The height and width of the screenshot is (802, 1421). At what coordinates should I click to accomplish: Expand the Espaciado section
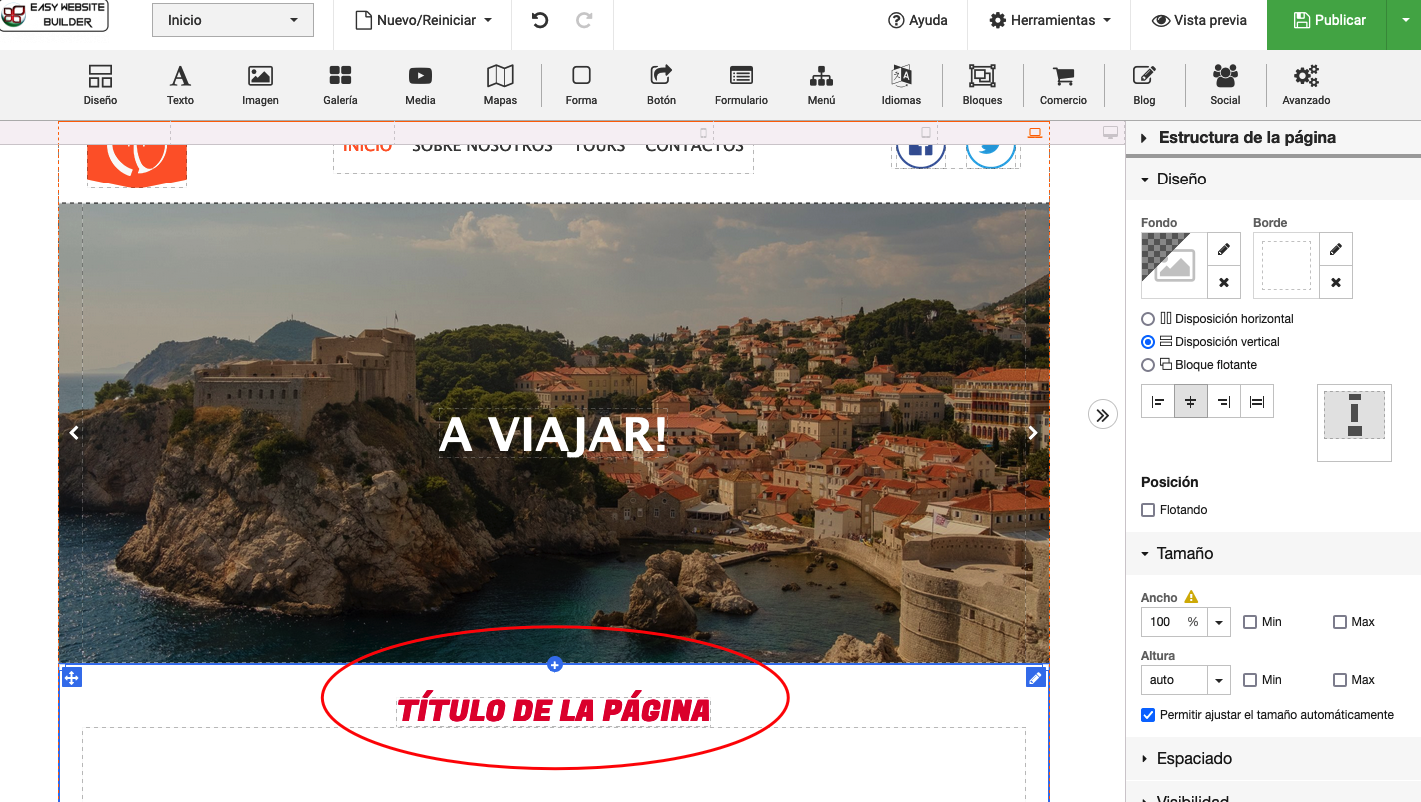(x=1194, y=759)
